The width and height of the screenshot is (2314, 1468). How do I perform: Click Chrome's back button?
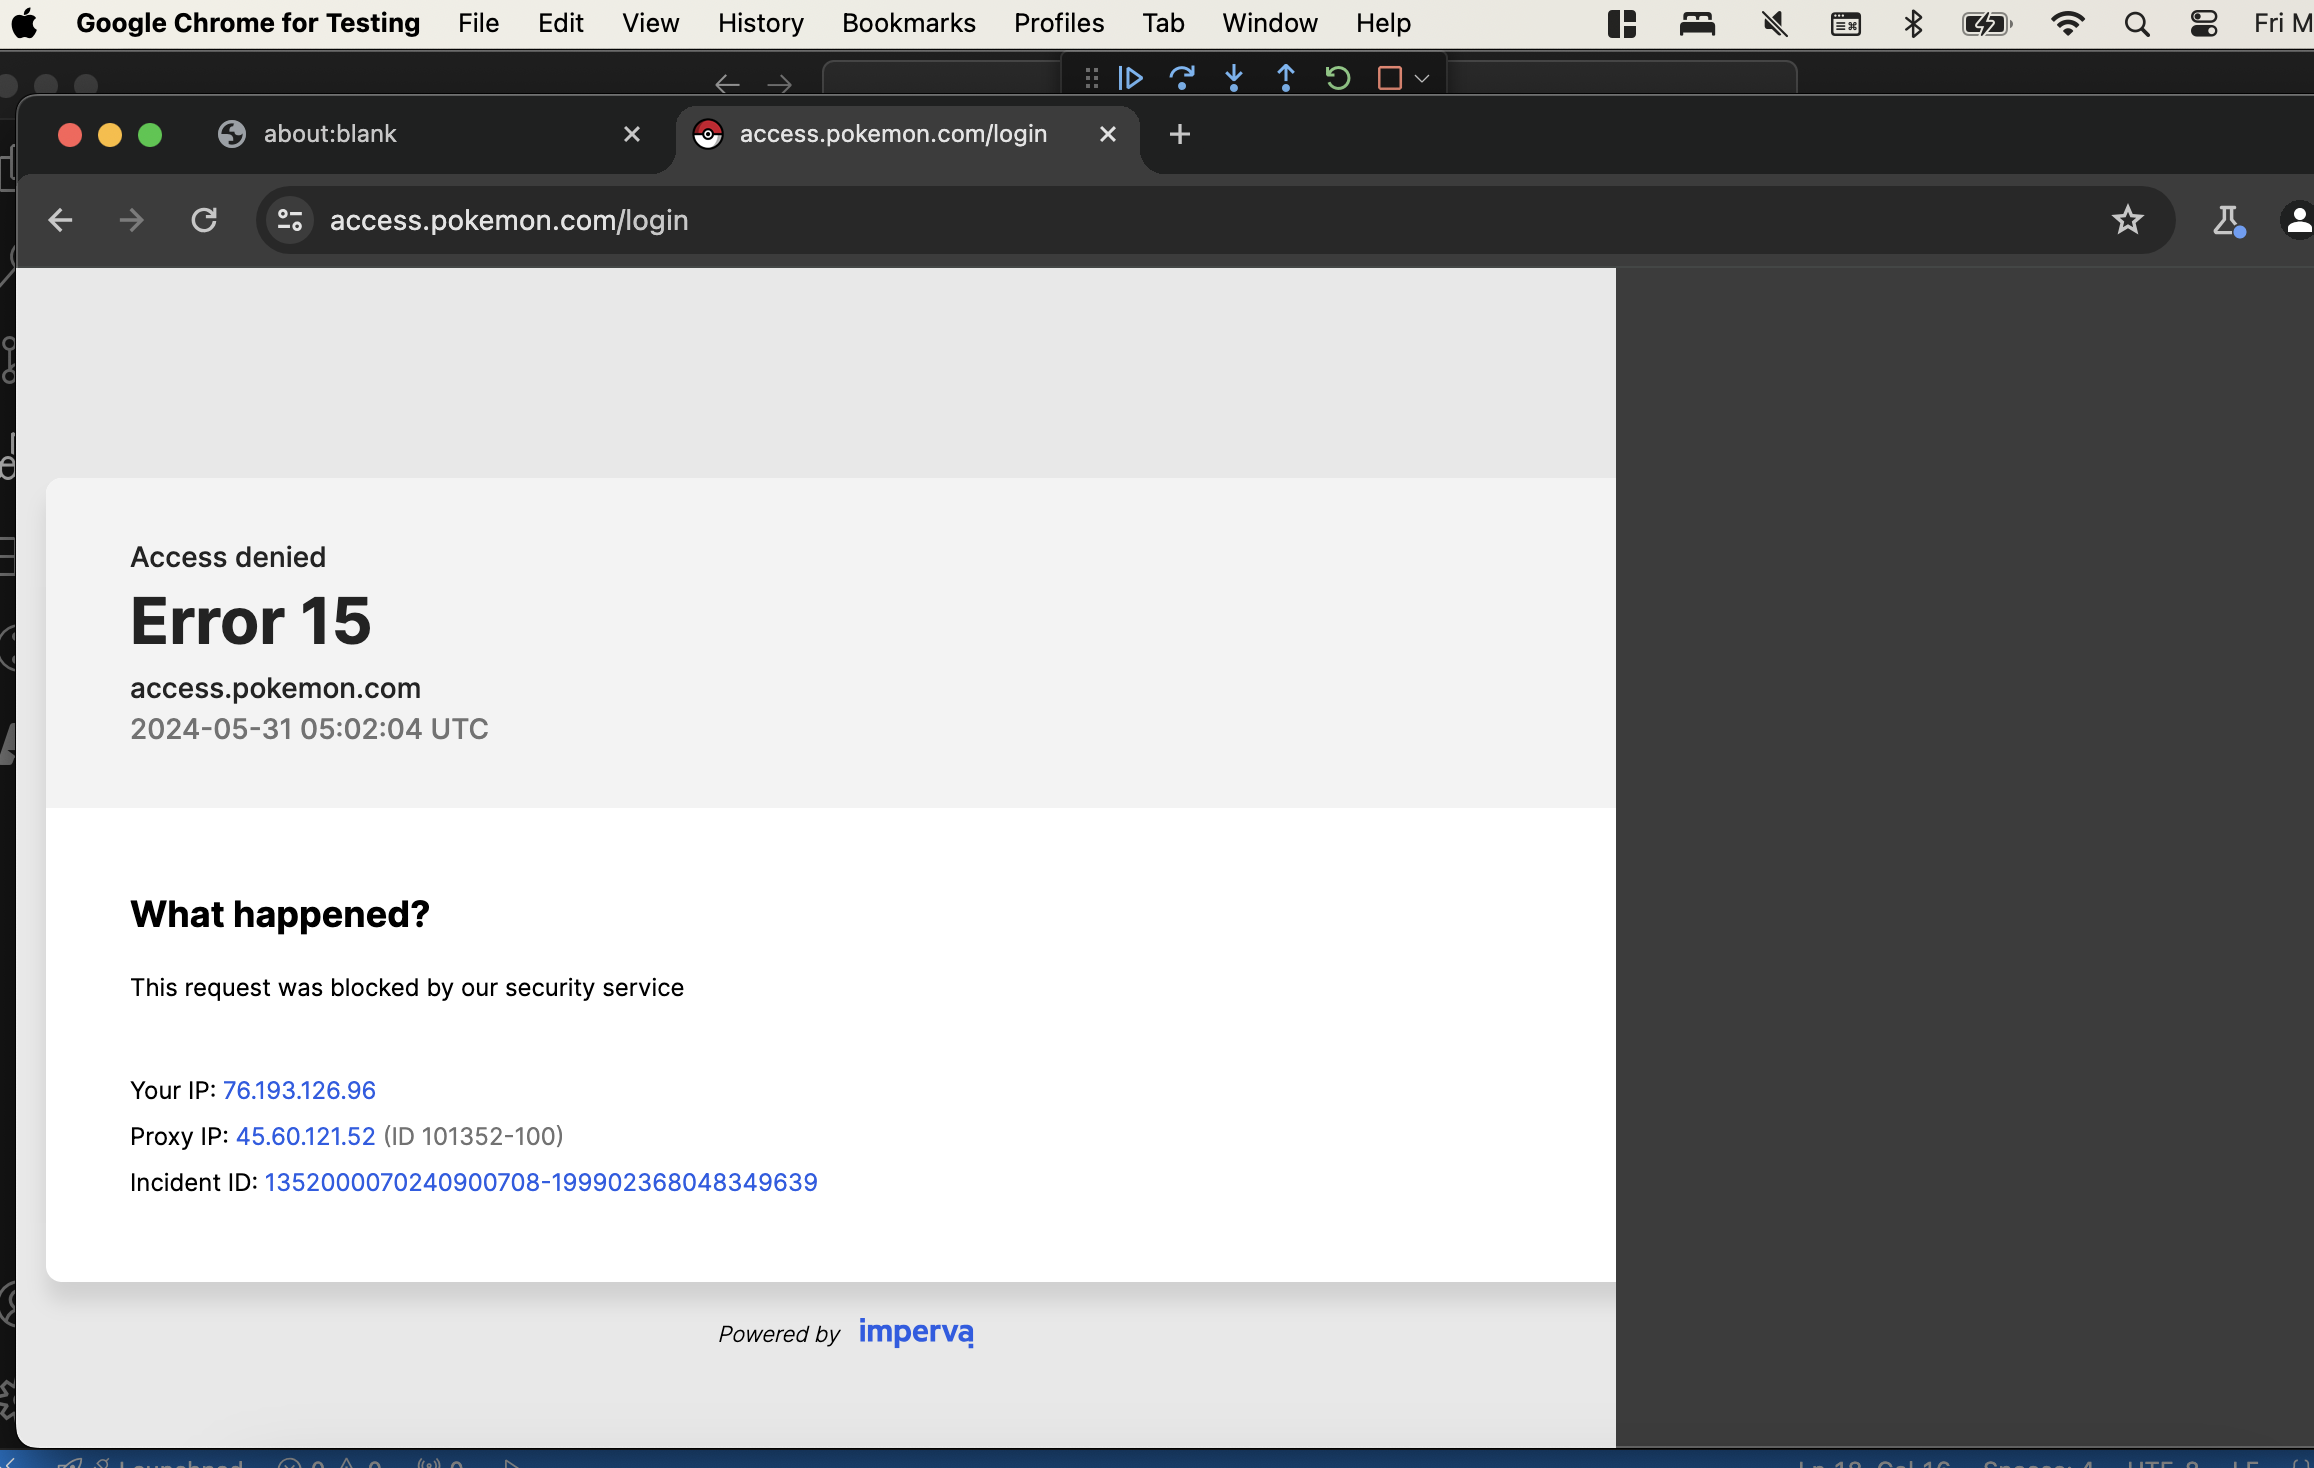60,220
